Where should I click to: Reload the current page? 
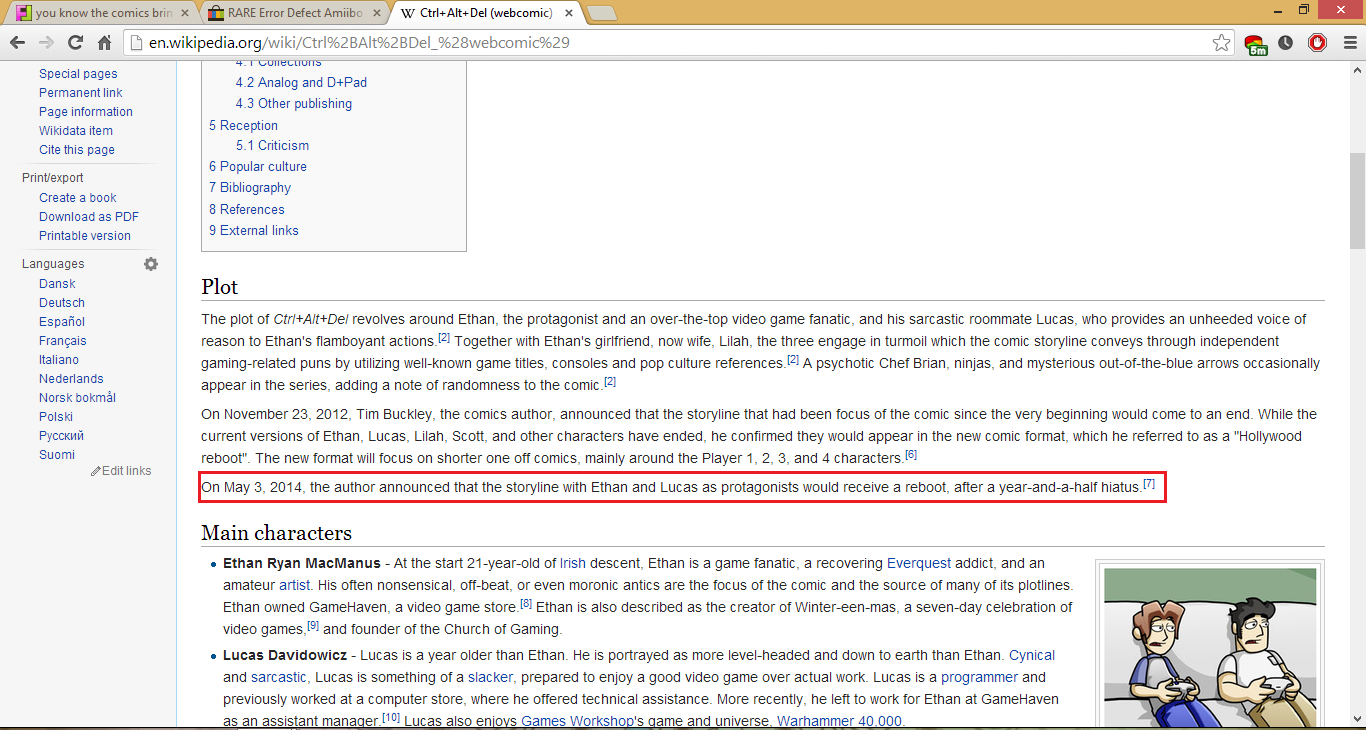[x=75, y=43]
